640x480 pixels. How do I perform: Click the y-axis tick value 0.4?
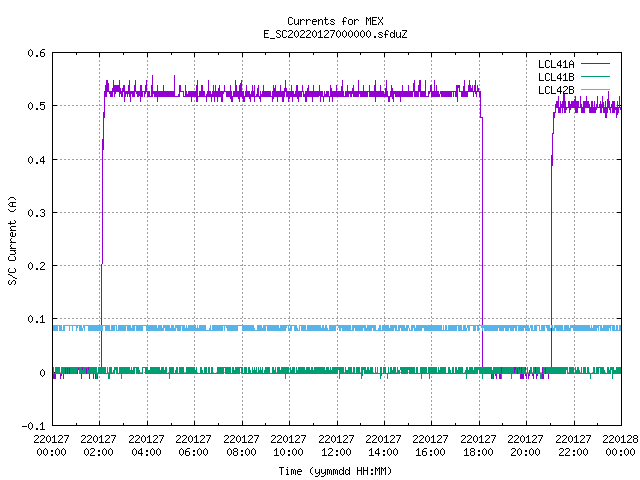[x=36, y=160]
